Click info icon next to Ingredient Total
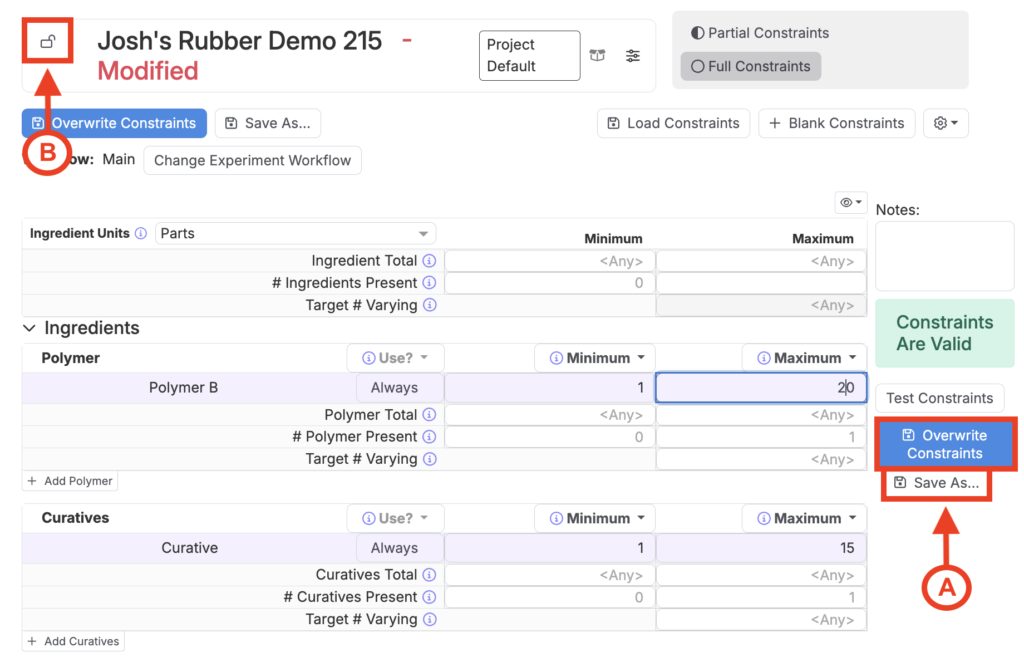The image size is (1024, 657). [x=429, y=261]
